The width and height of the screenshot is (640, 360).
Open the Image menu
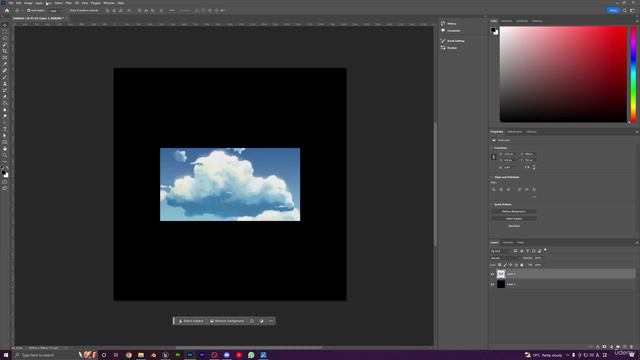click(x=28, y=3)
